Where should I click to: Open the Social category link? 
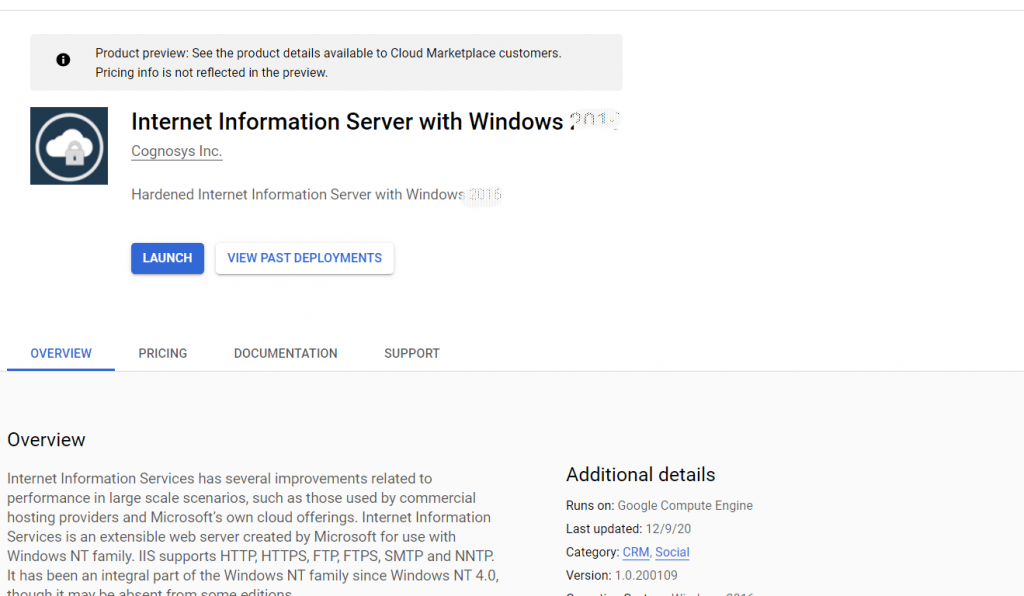click(x=672, y=552)
